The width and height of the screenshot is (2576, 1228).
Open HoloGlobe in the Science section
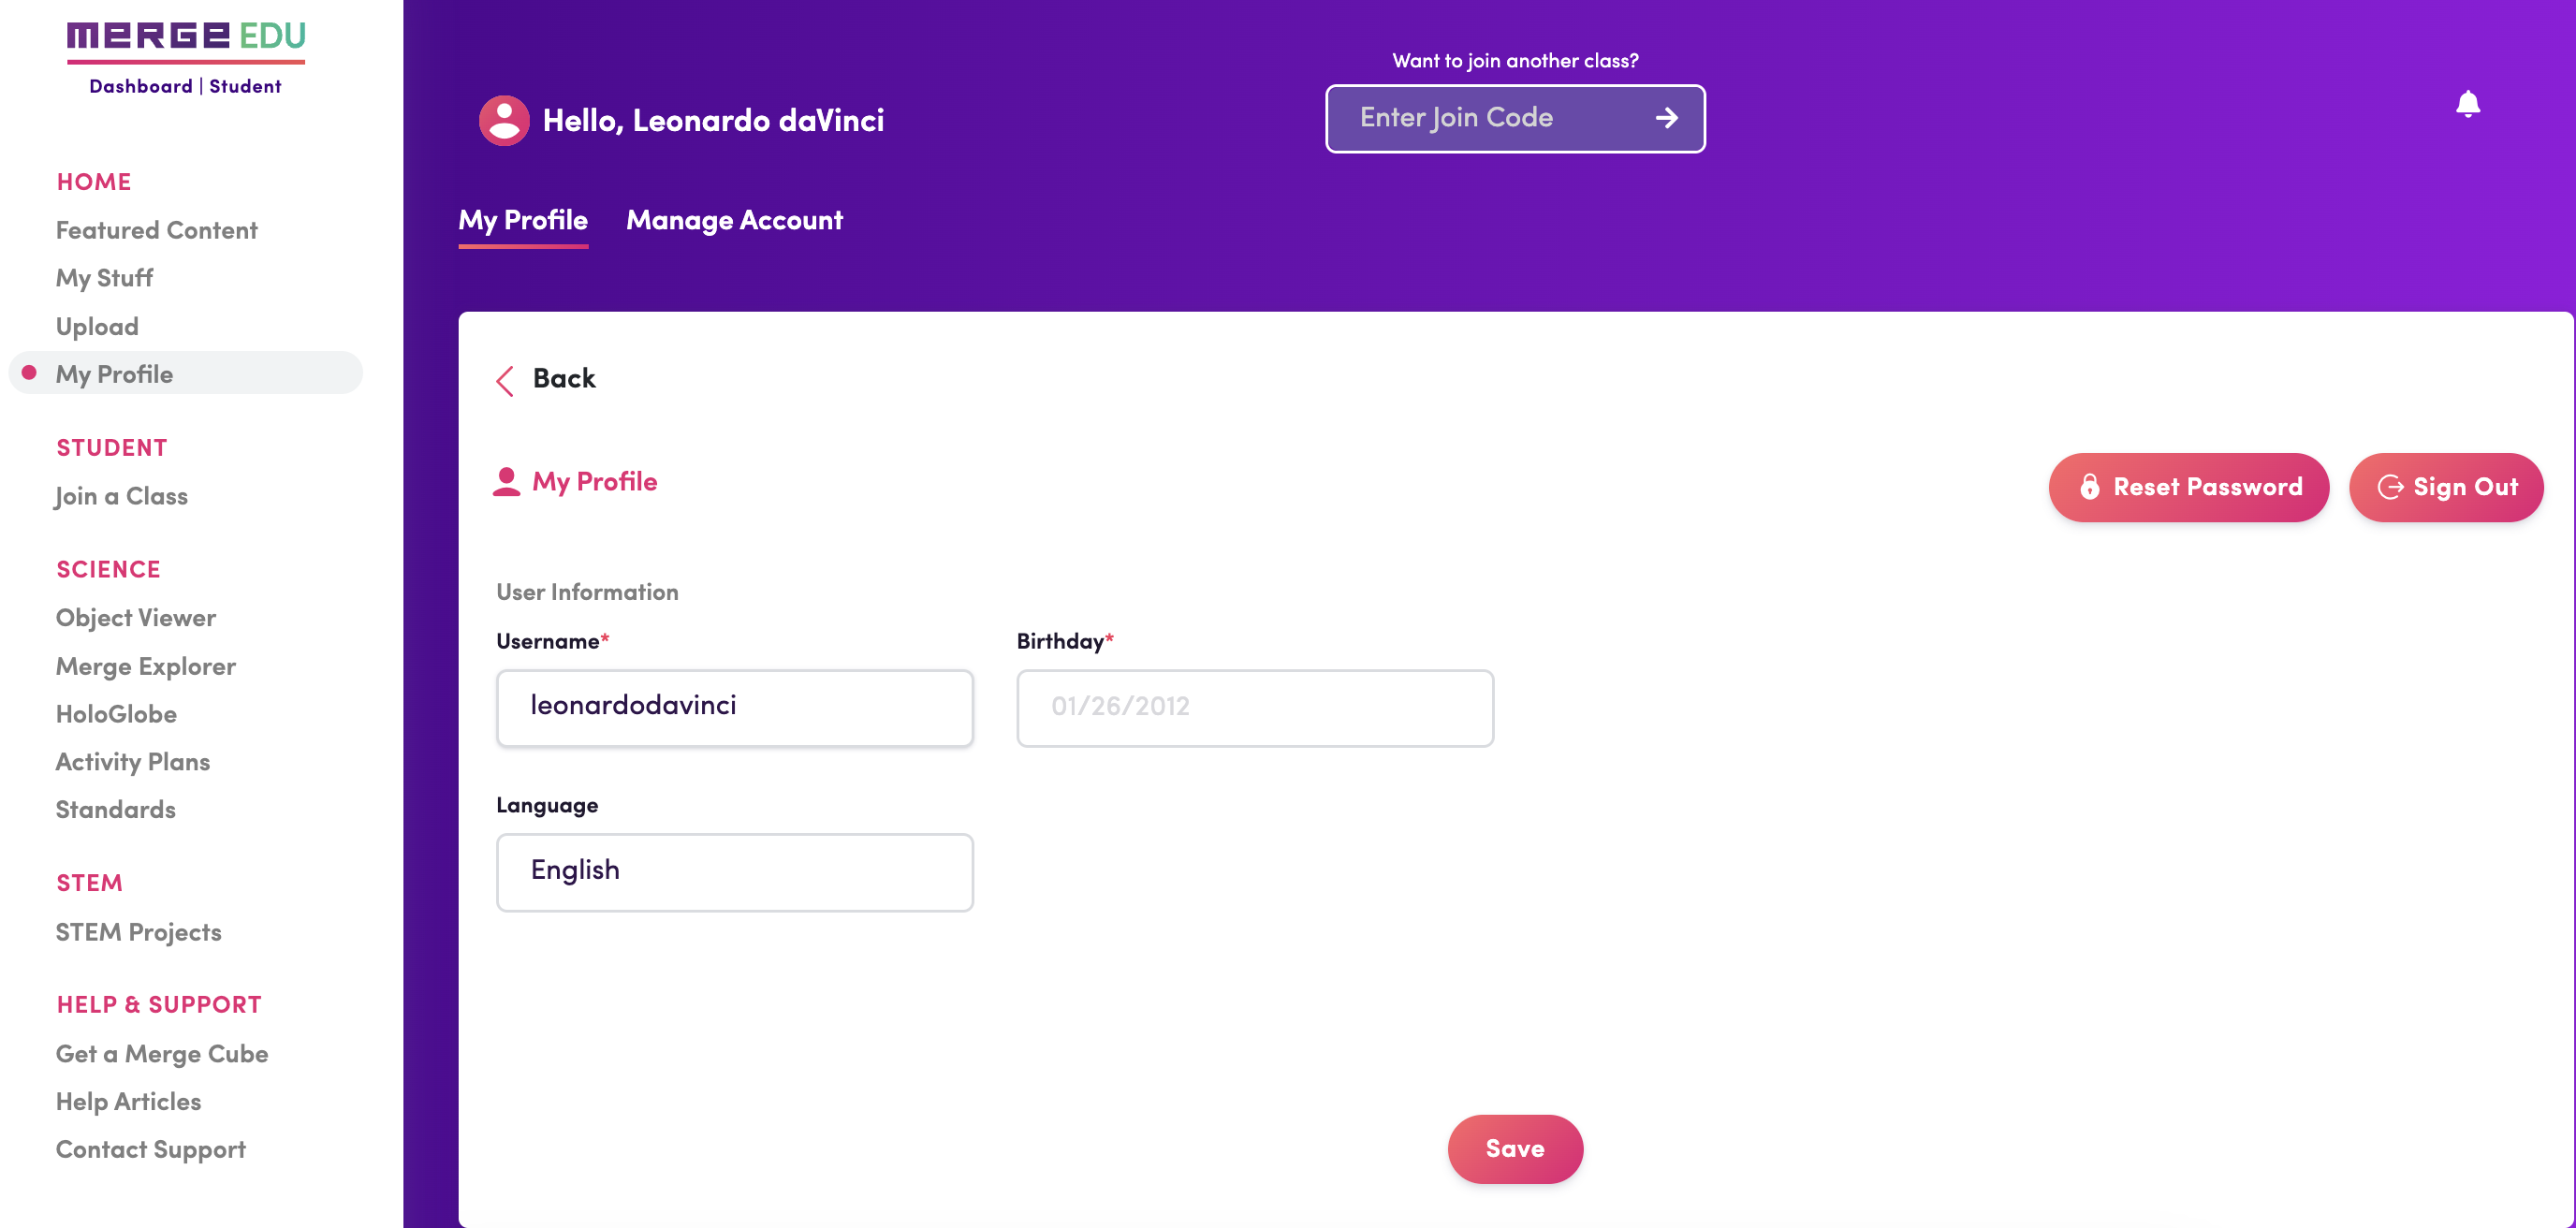116,714
